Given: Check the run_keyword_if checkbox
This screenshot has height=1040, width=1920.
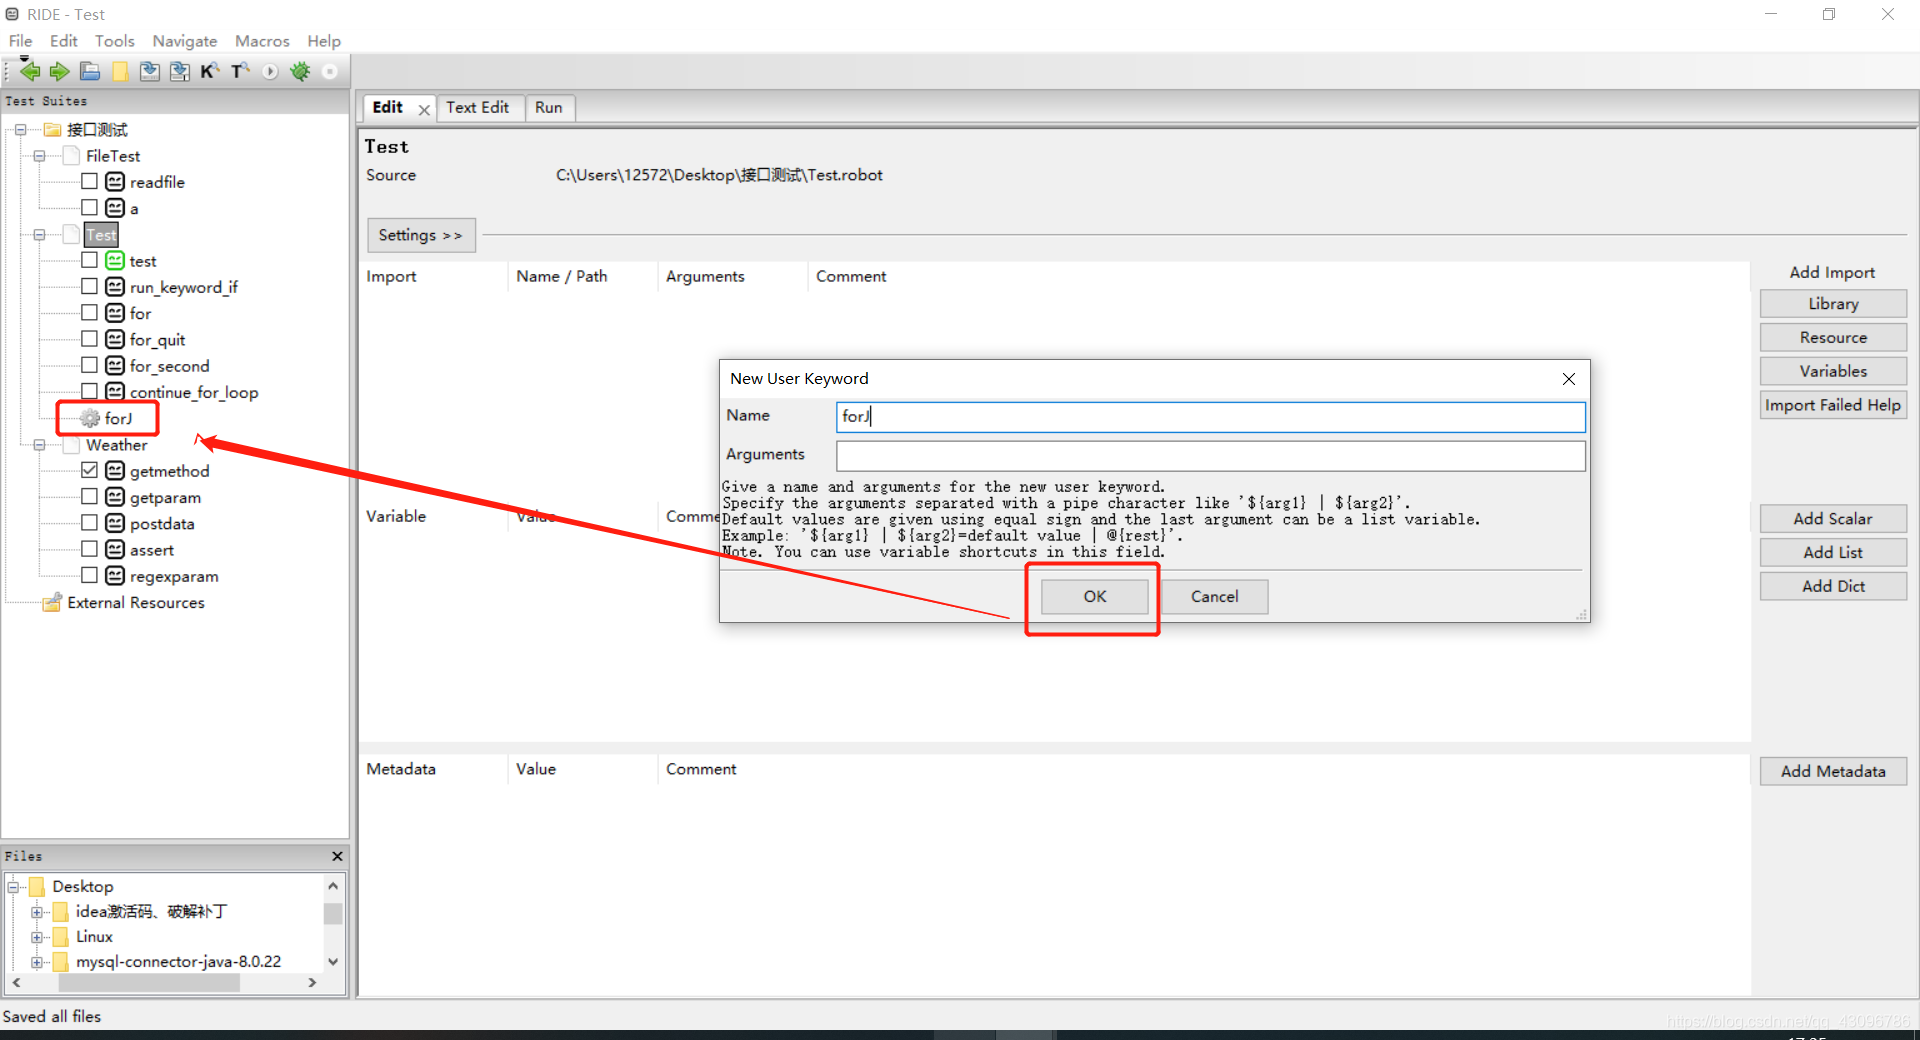Looking at the screenshot, I should [x=90, y=286].
